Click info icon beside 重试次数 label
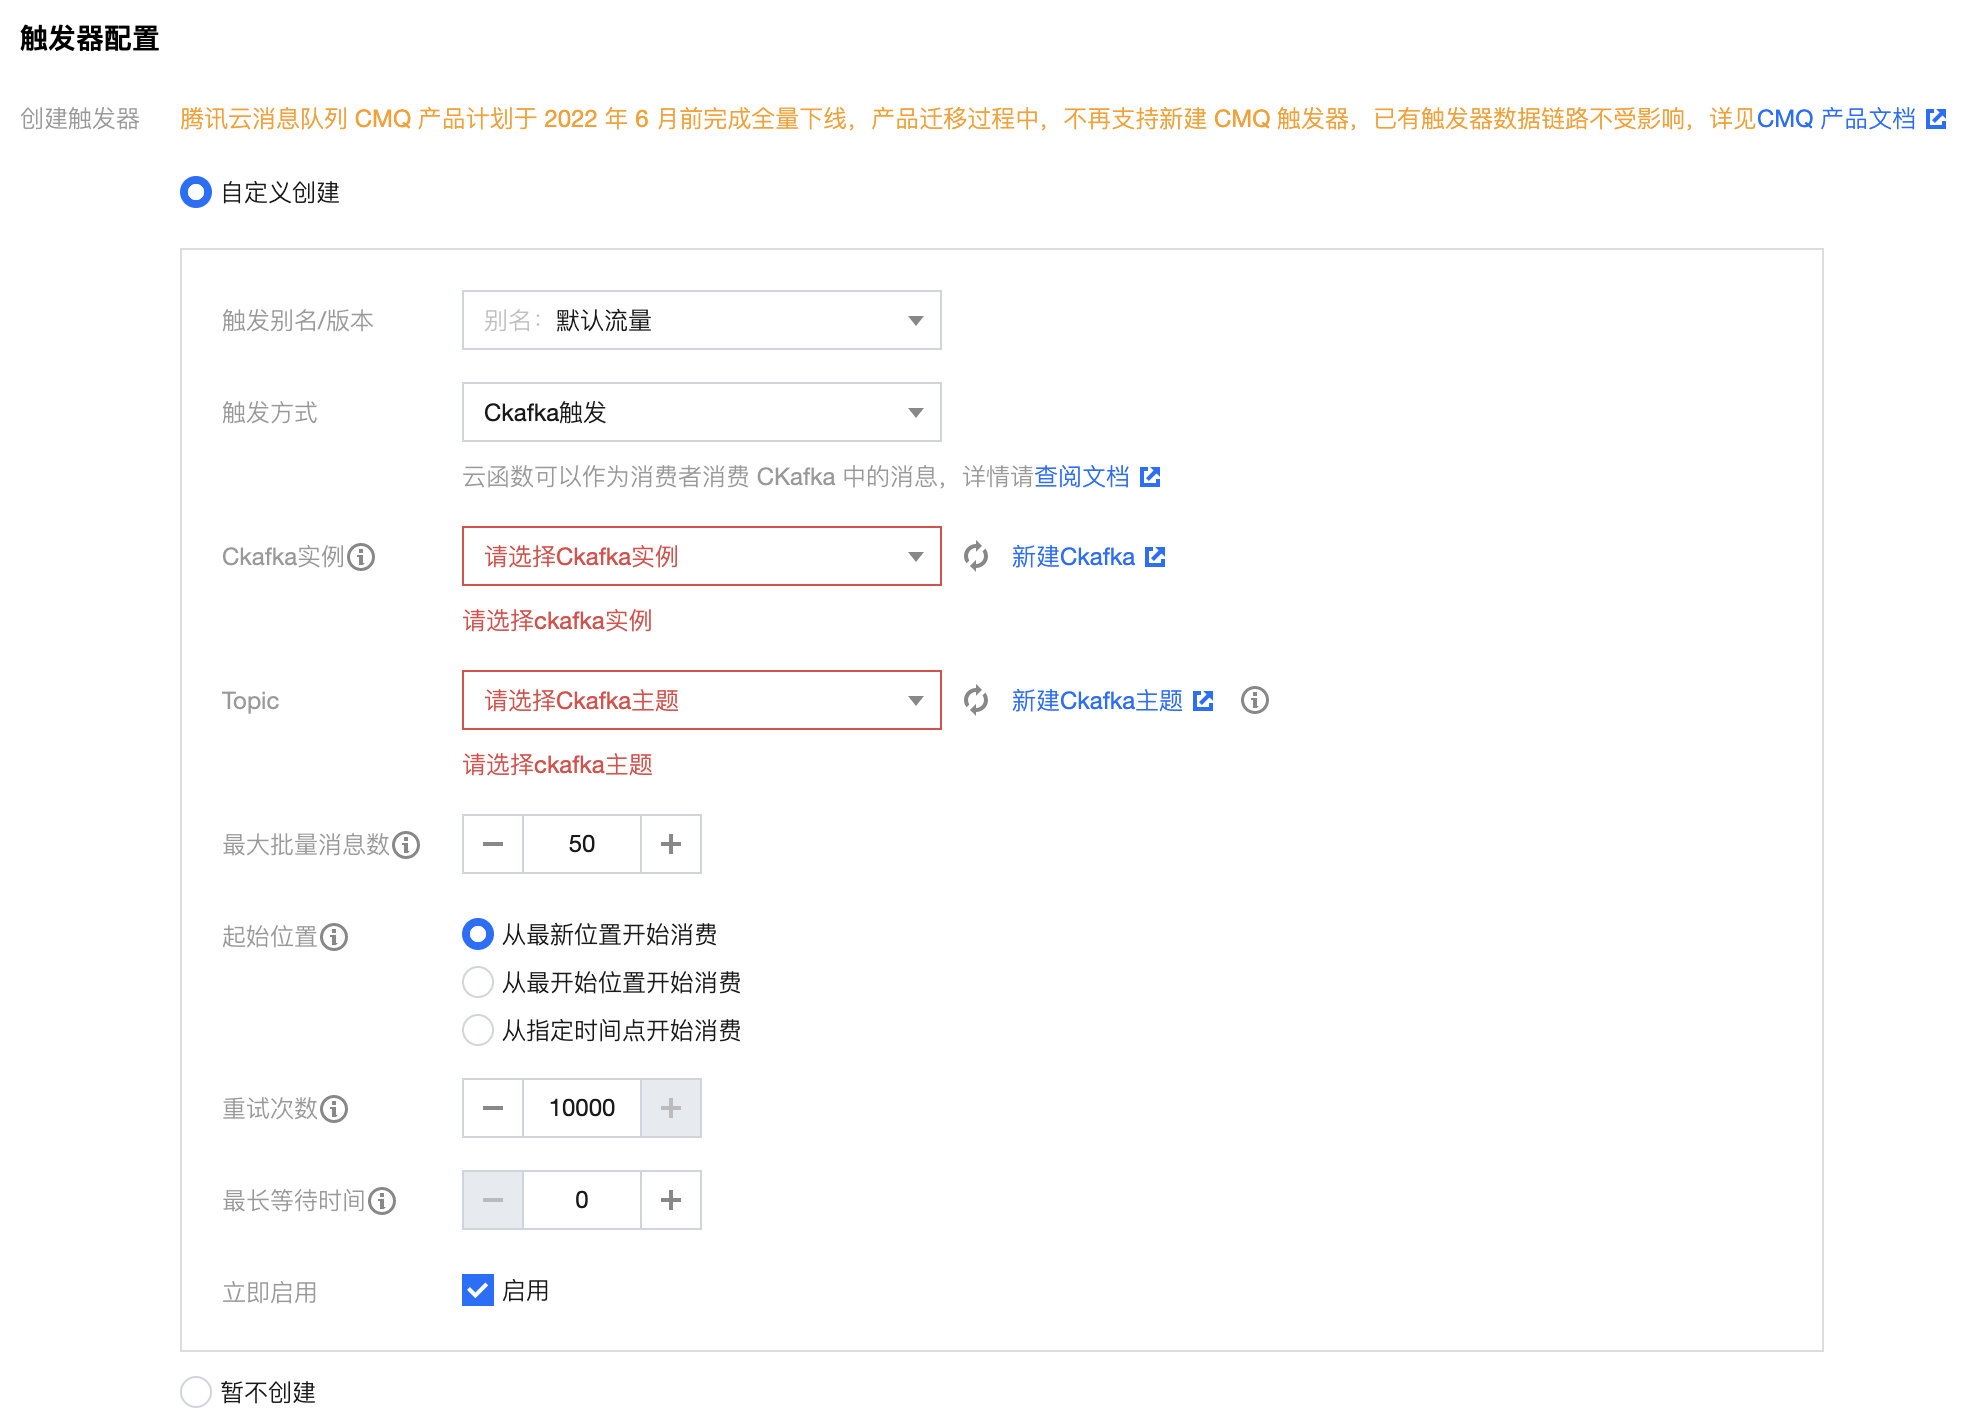 pos(334,1109)
